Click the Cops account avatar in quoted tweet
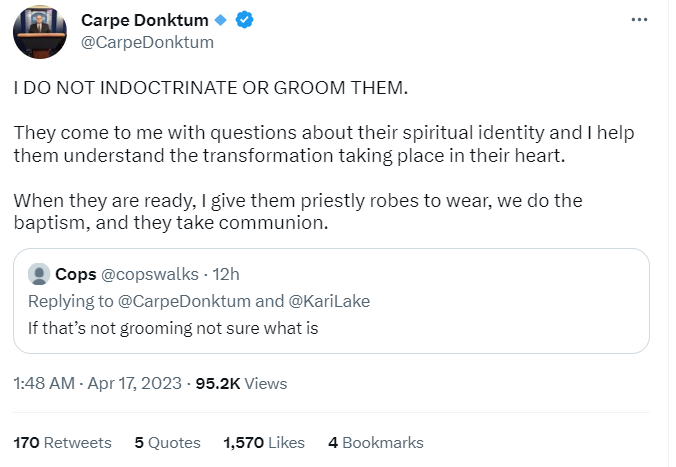This screenshot has width=676, height=467. coord(39,275)
